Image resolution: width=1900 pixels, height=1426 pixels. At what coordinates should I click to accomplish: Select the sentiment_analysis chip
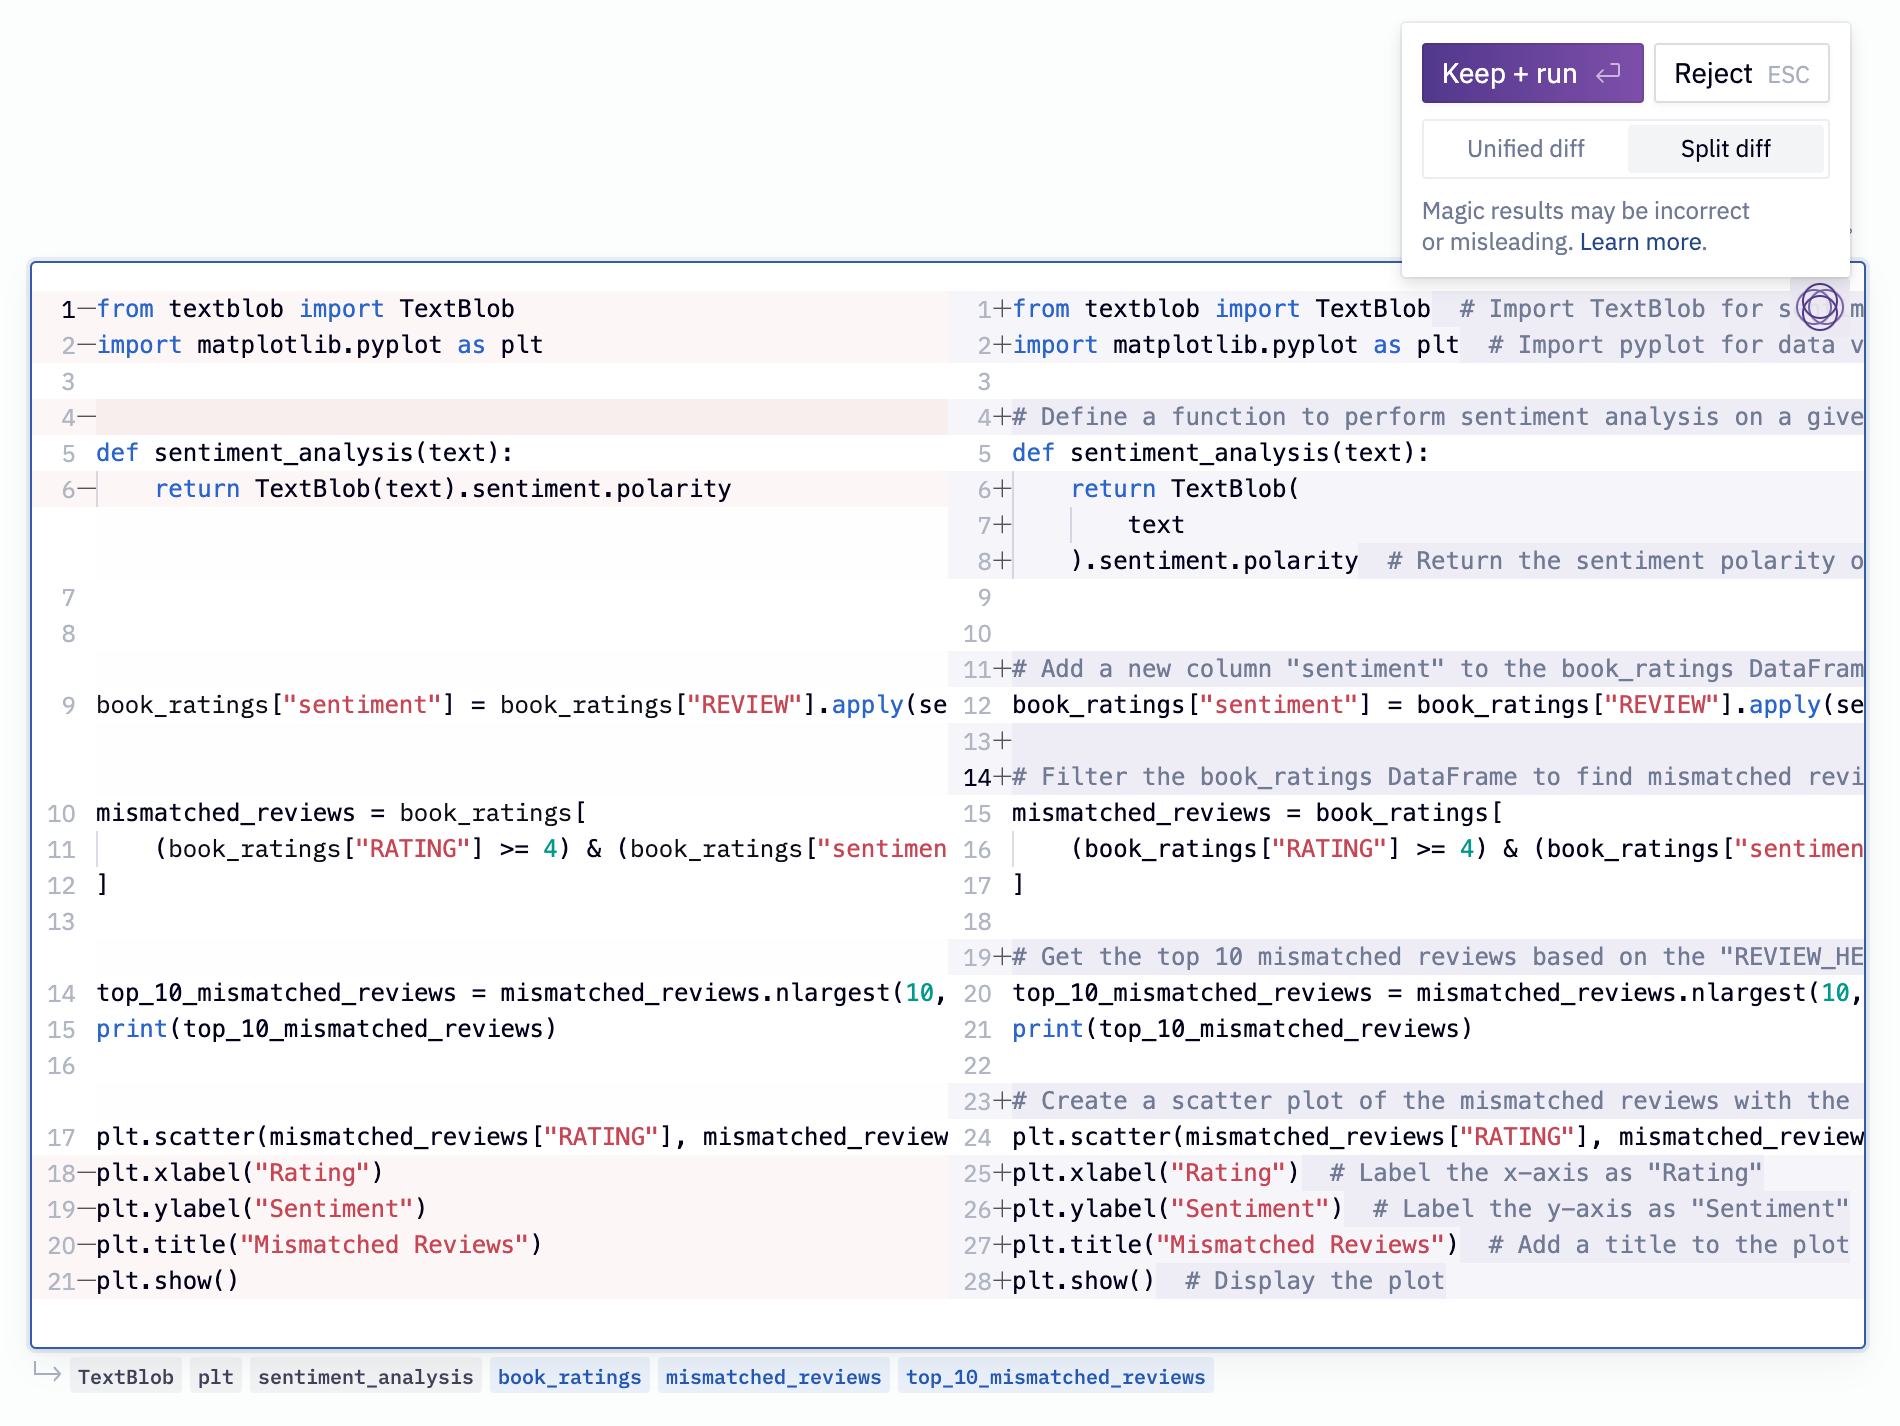pyautogui.click(x=365, y=1377)
